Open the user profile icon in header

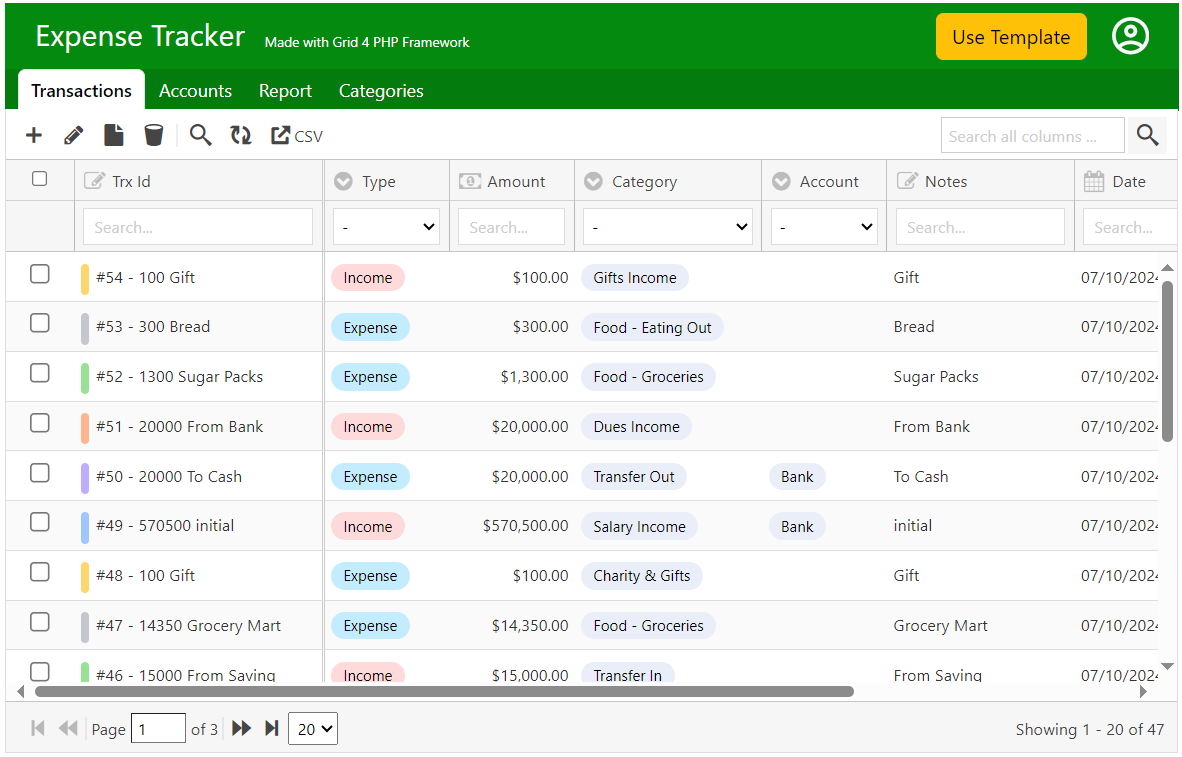click(1130, 37)
